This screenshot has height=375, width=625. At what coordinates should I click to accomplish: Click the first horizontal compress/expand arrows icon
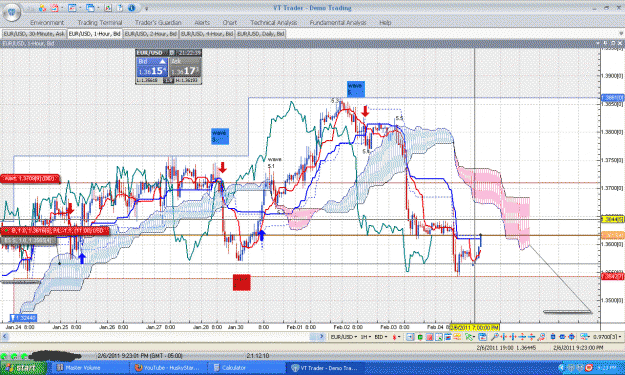coord(503,337)
